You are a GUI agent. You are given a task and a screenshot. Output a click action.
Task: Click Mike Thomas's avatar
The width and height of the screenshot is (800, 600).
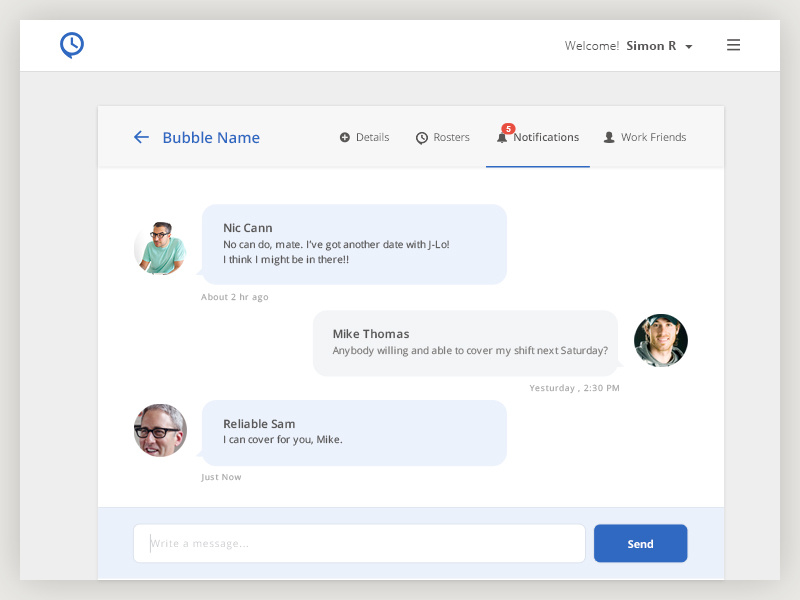[x=661, y=340]
